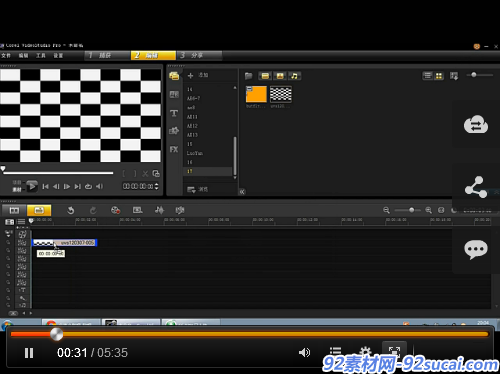Open the FX filter library
500x374 pixels.
(x=174, y=149)
